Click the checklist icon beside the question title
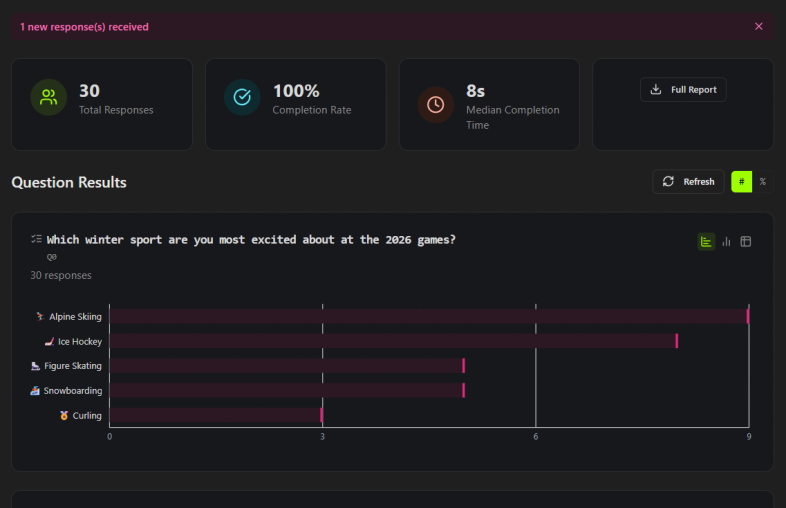Viewport: 786px width, 508px height. tap(36, 239)
